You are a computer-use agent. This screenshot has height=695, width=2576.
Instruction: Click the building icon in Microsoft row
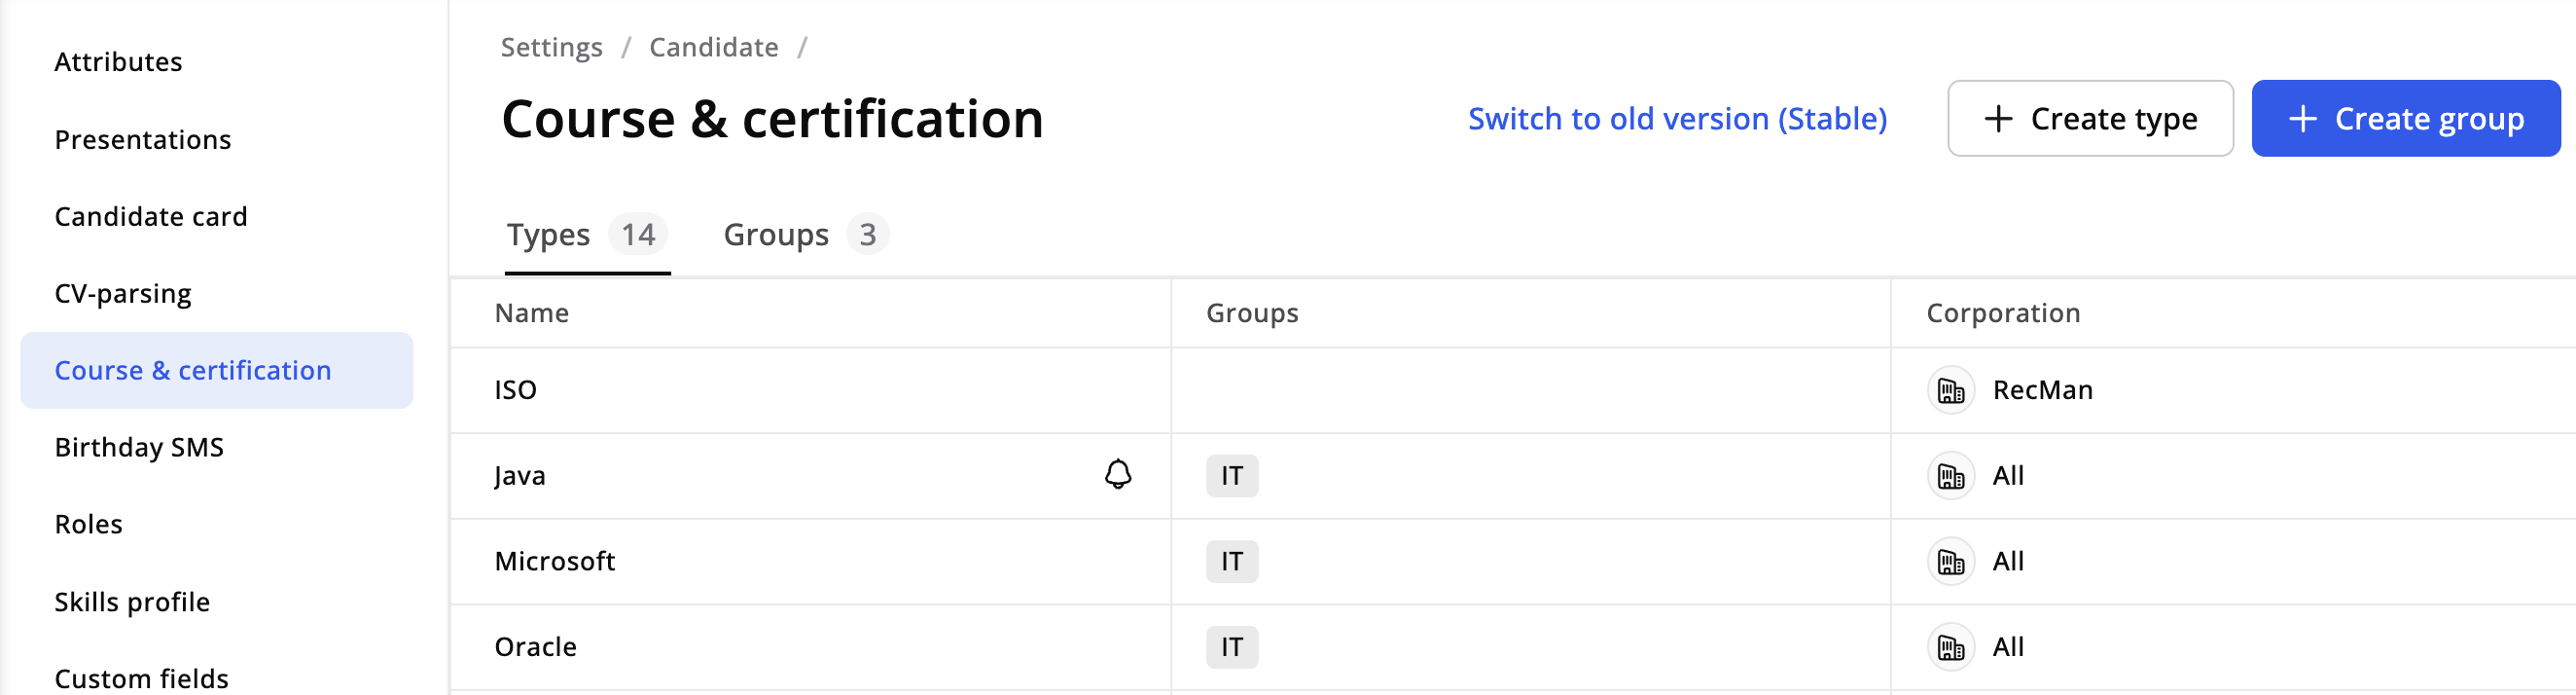1950,562
